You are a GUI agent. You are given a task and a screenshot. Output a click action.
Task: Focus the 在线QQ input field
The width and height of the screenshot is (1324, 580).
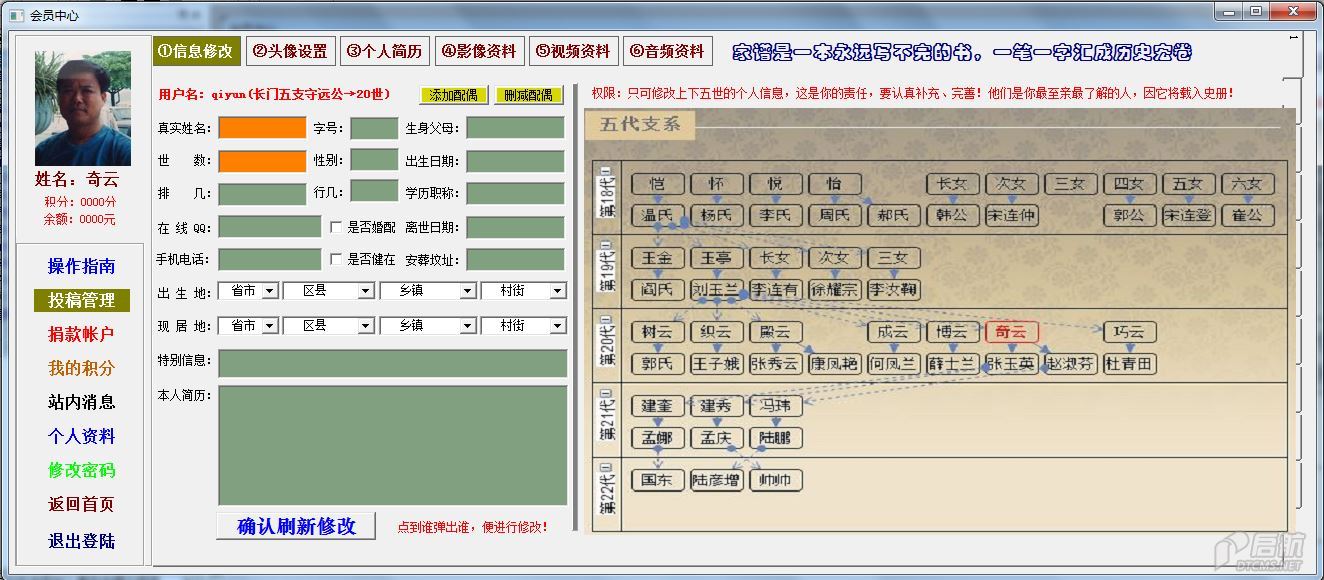270,227
